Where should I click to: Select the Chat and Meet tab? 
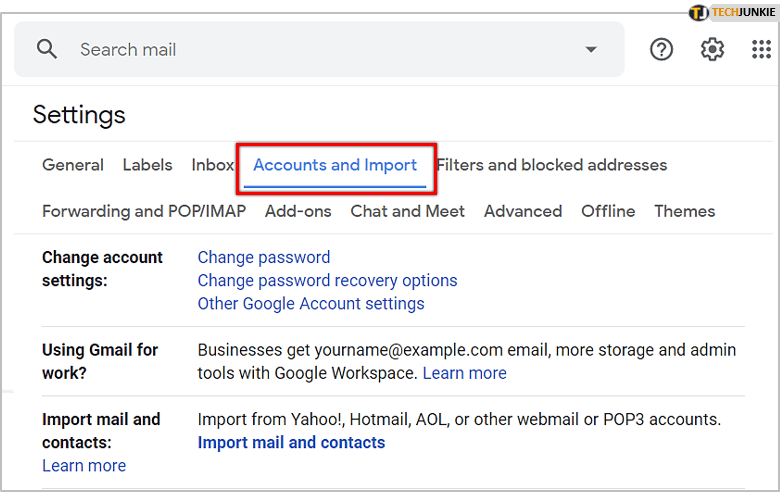tap(407, 211)
